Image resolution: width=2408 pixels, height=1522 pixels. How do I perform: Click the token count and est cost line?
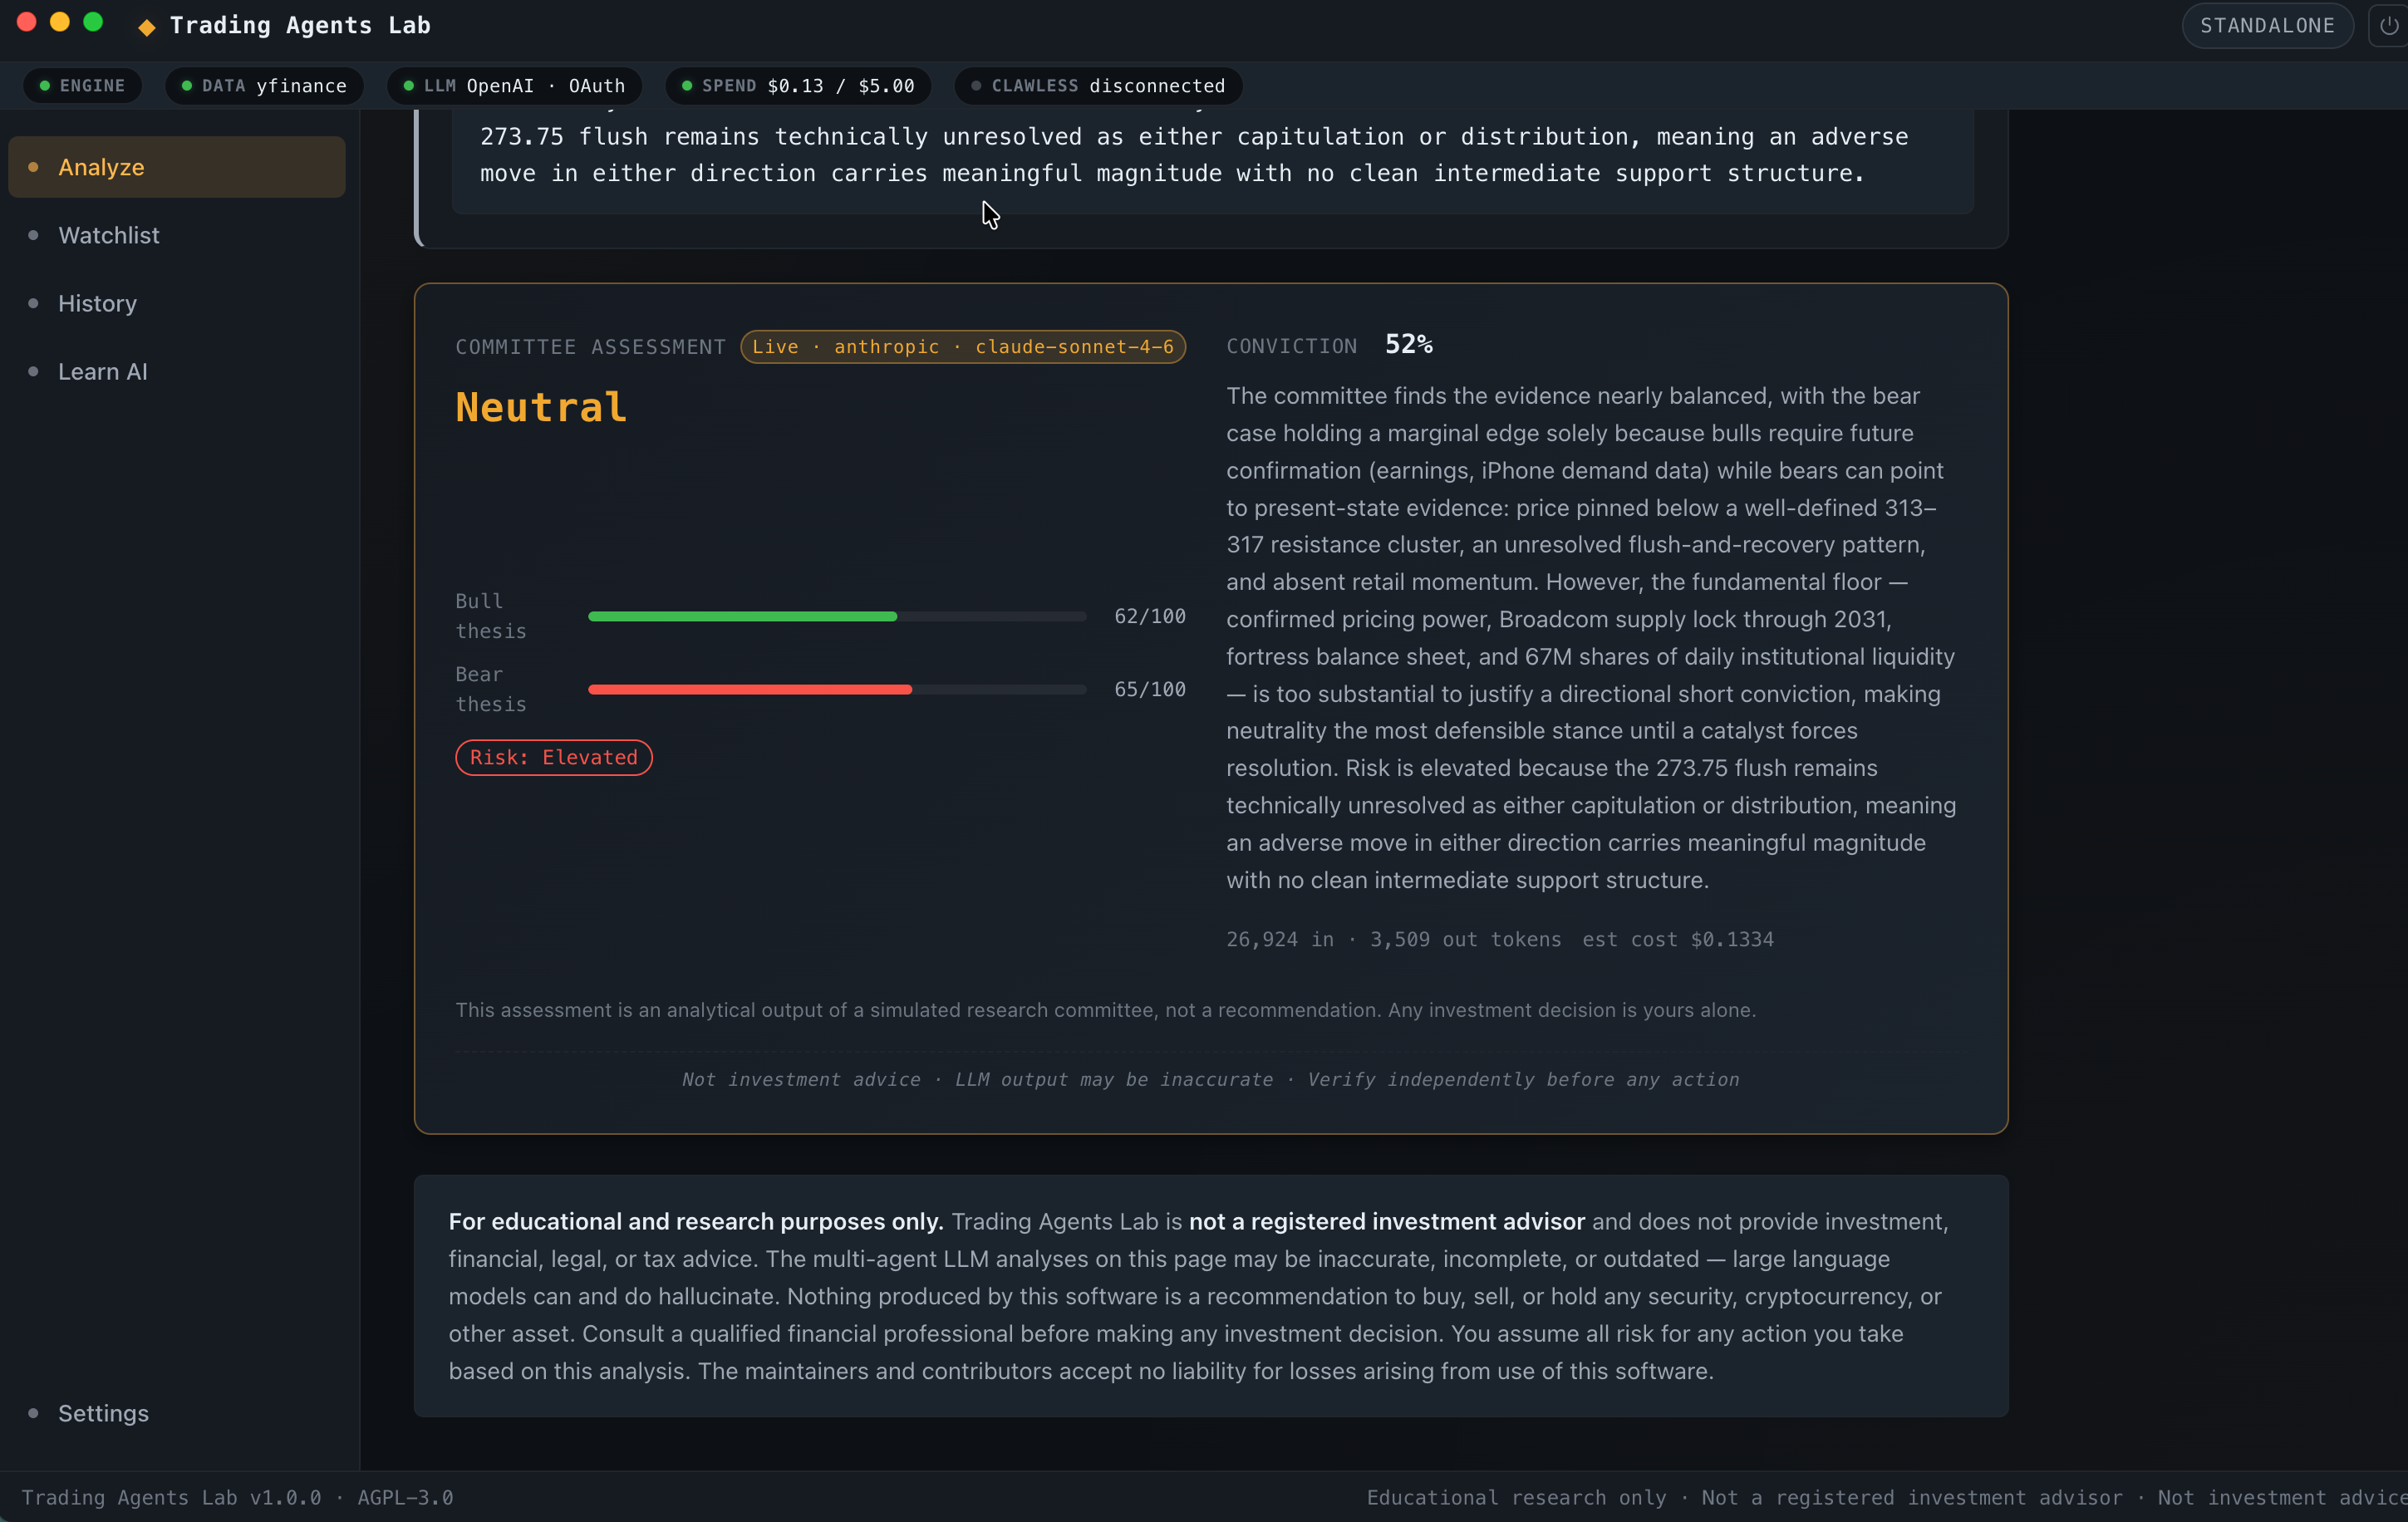pos(1500,940)
